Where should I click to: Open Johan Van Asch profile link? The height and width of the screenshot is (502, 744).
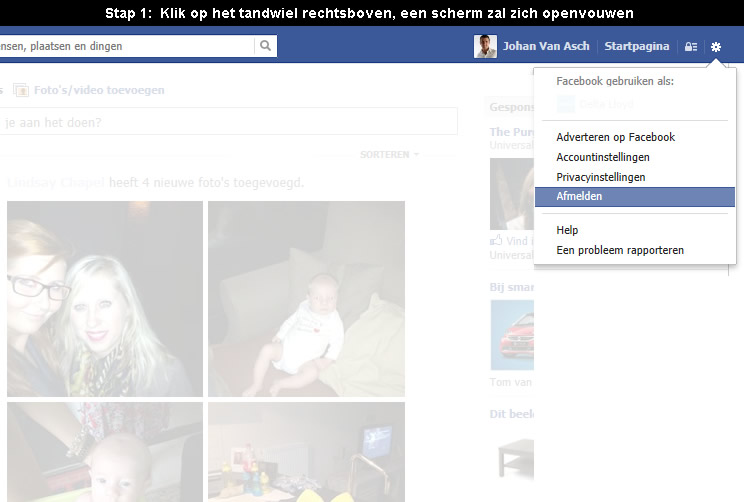546,46
